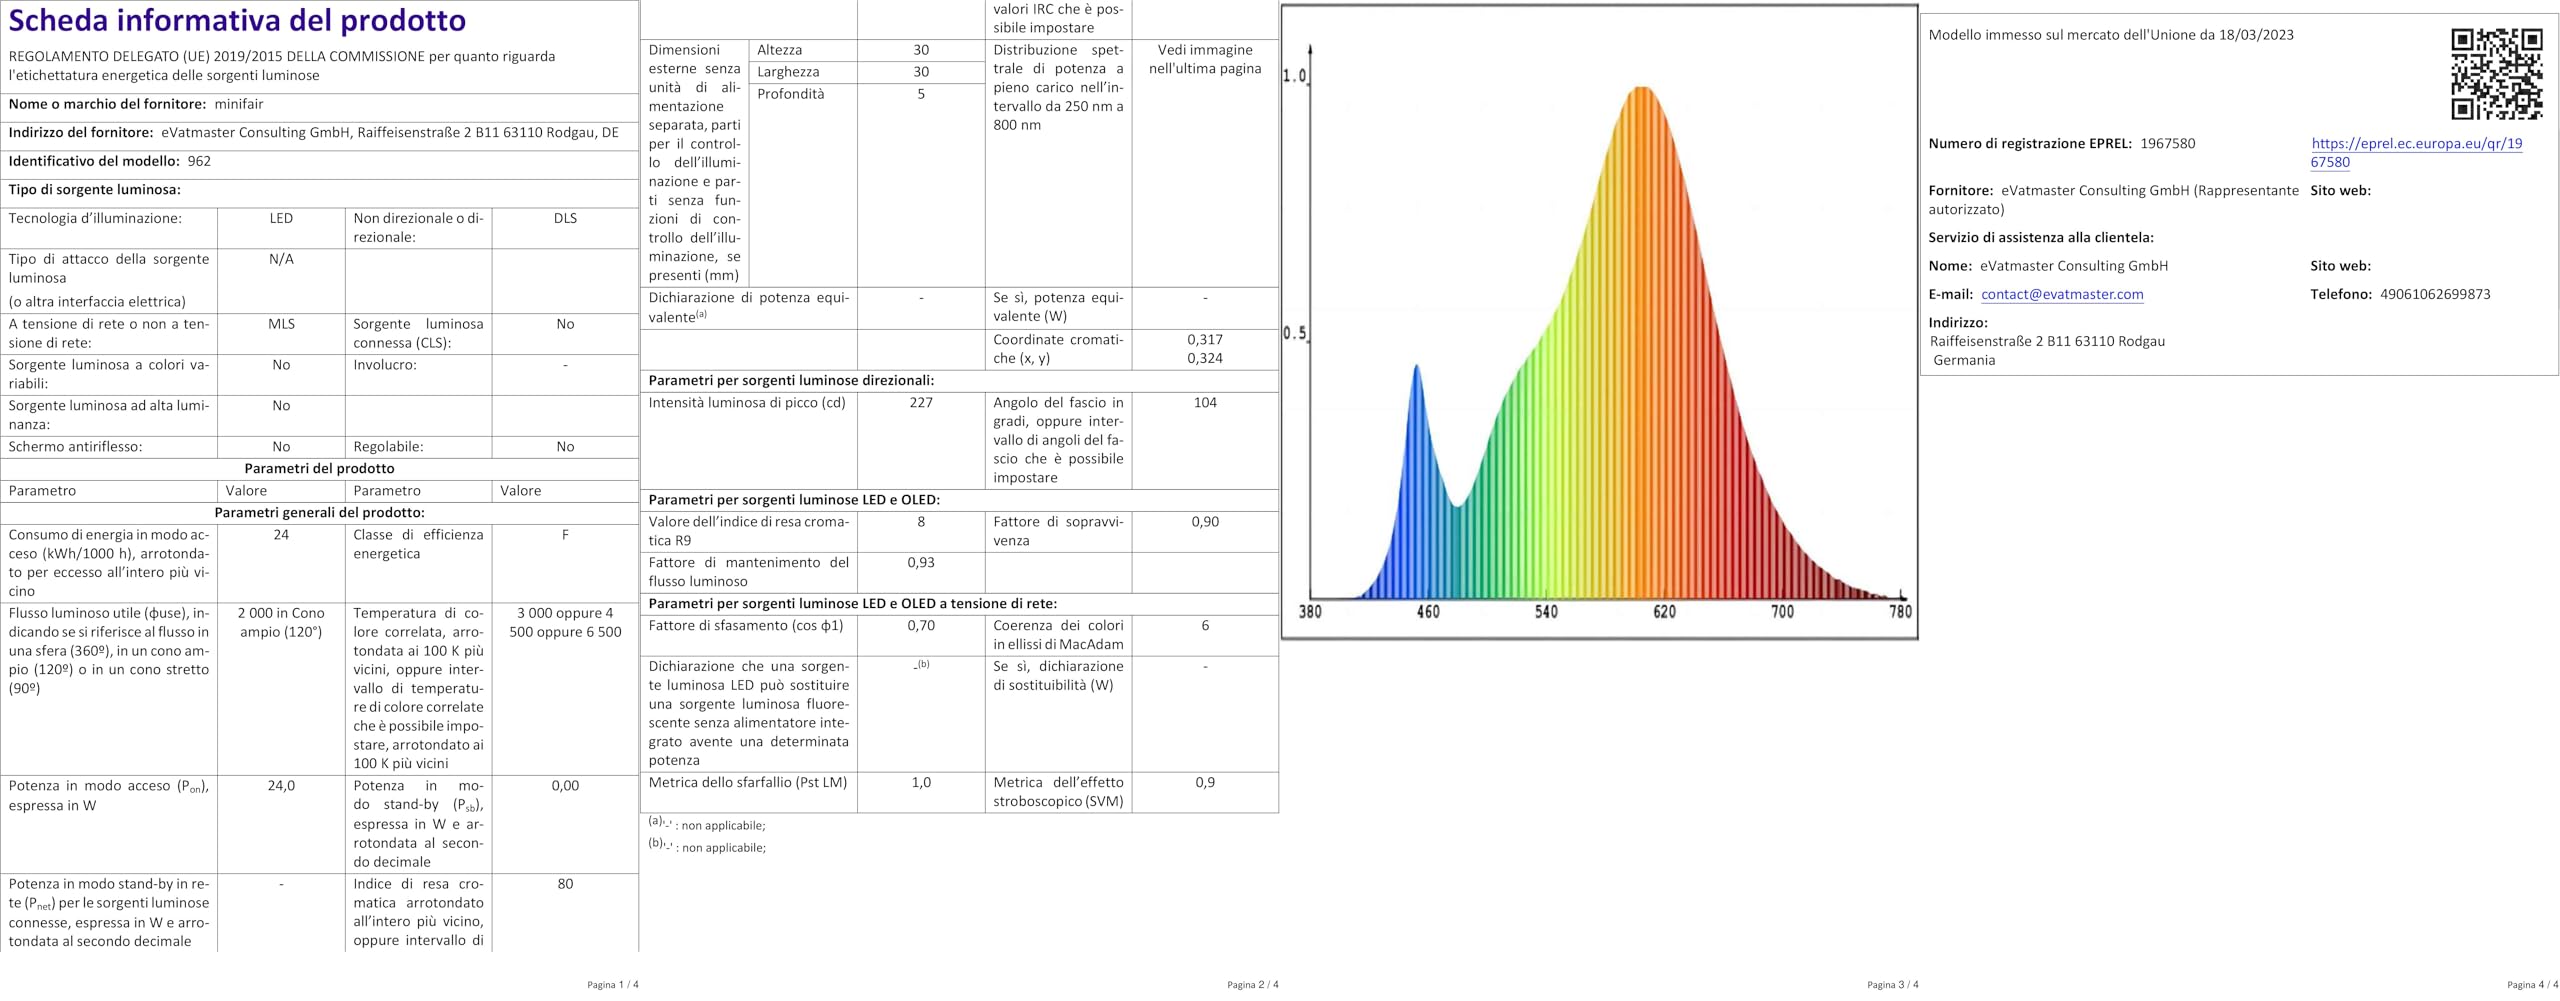
Task: Click the colour temperature value '3 000 oppure 4 500 oppure 6 500'
Action: (x=565, y=622)
